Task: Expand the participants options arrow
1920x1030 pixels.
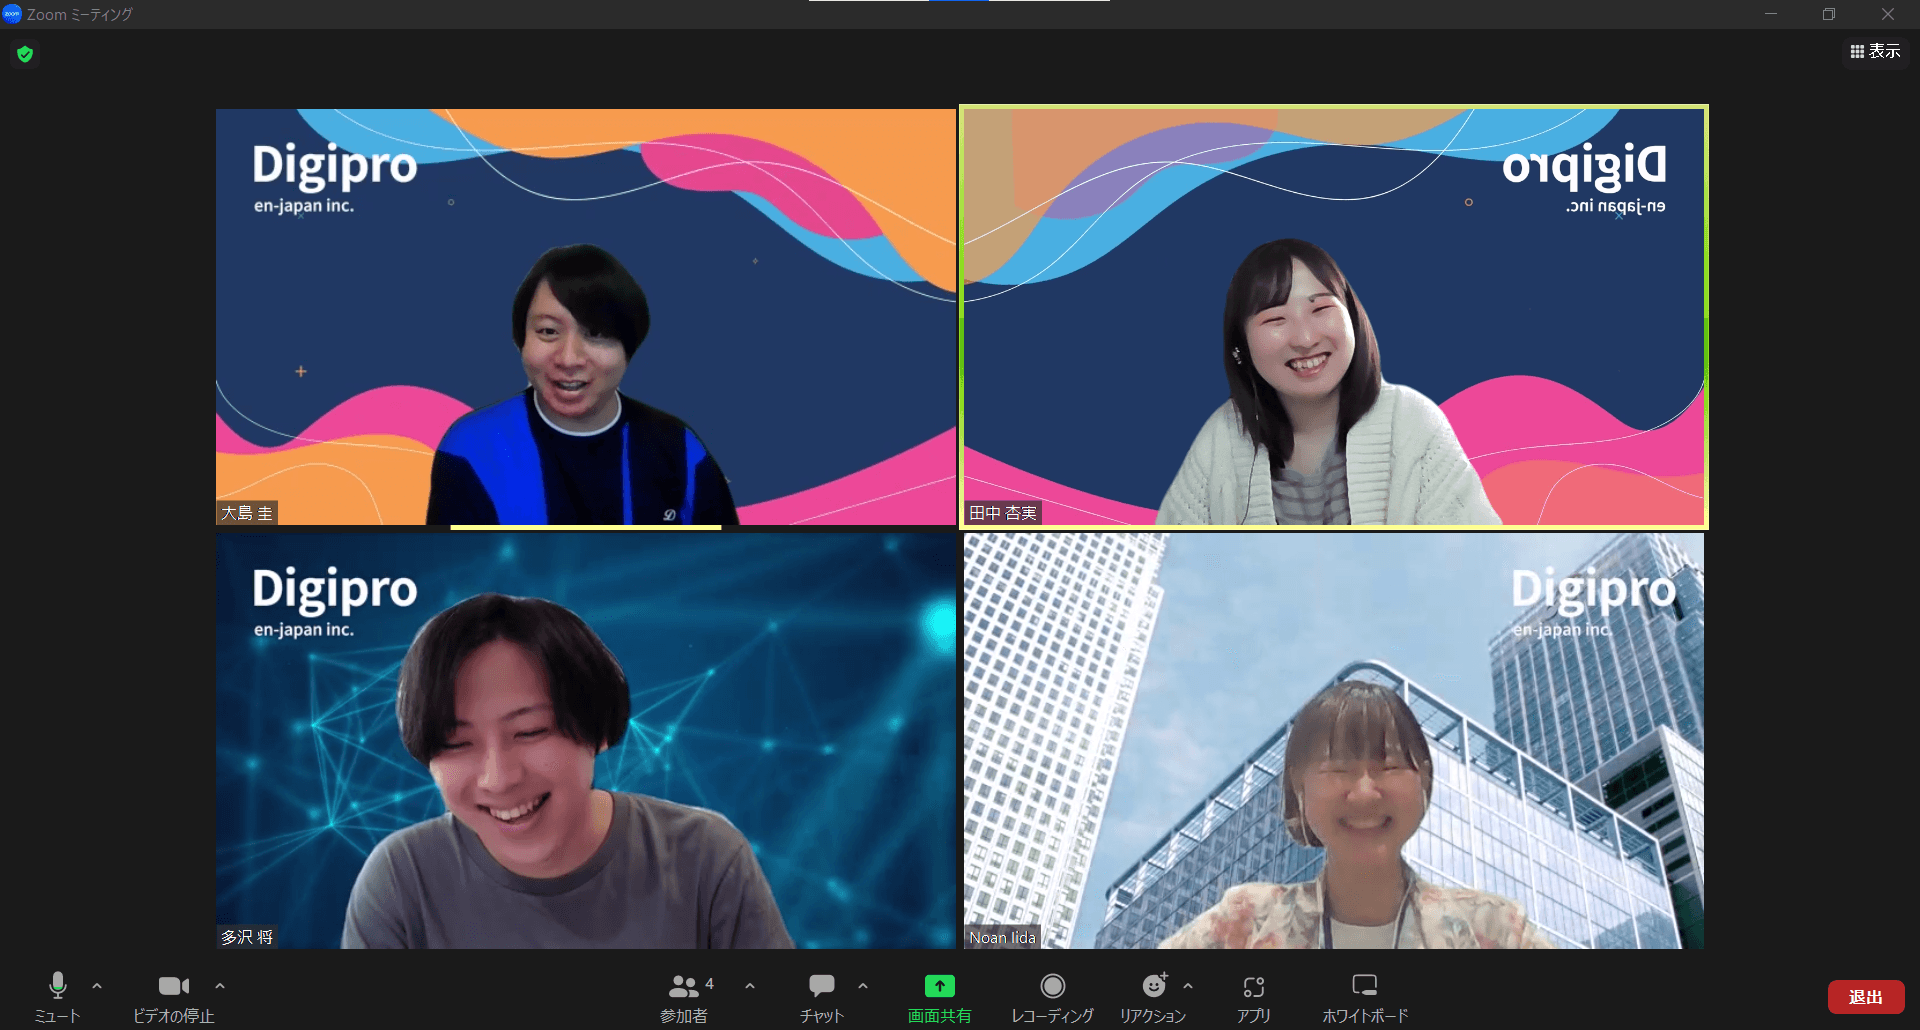Action: click(x=750, y=986)
